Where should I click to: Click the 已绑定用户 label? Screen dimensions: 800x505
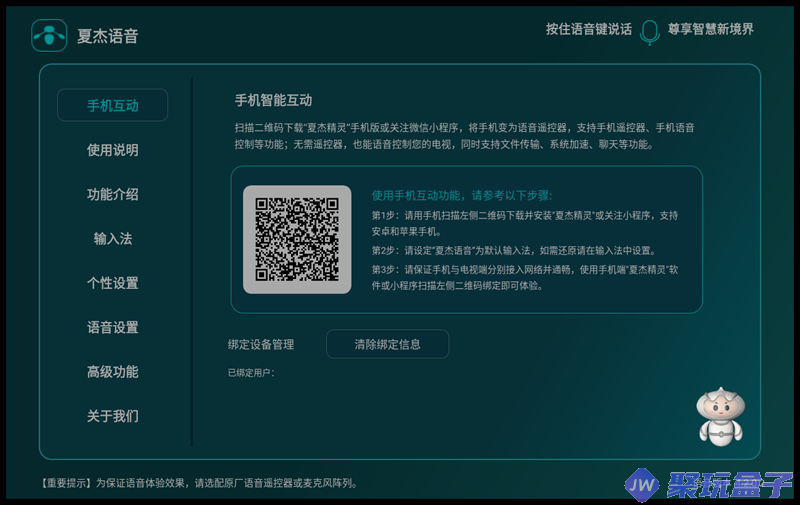[x=251, y=373]
